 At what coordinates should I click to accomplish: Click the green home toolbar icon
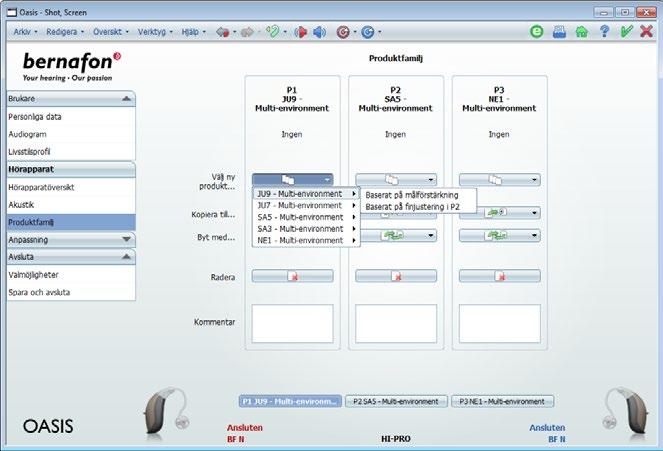click(582, 32)
